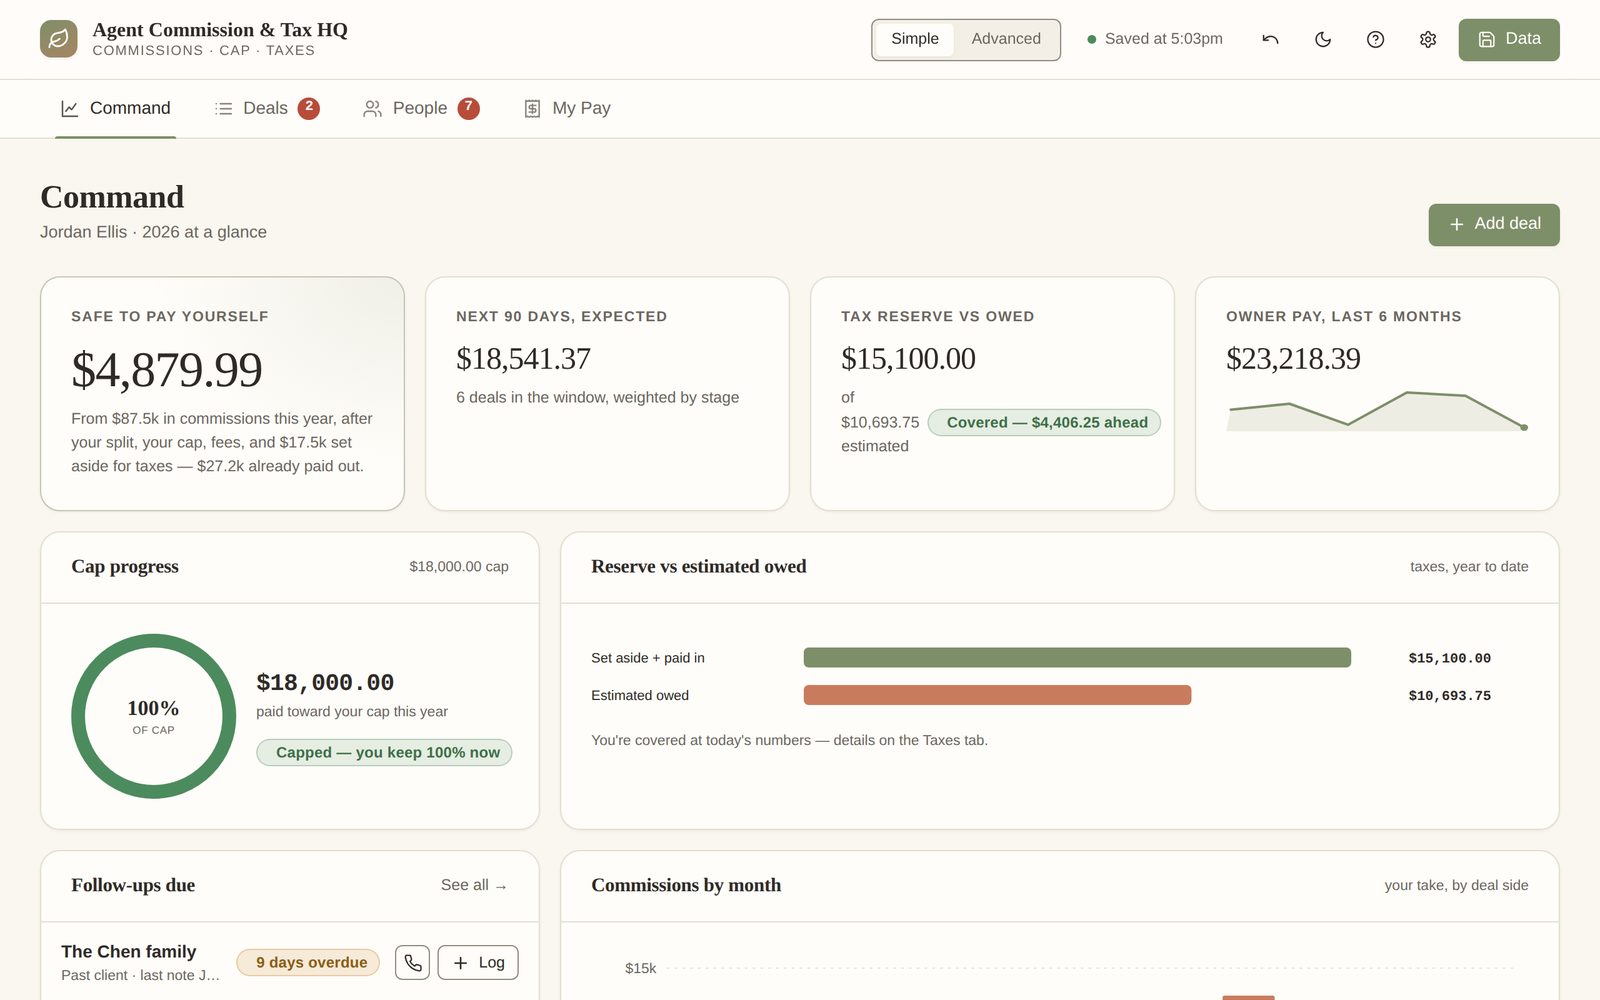Click the Covered — $4,406.25 ahead pill
The image size is (1600, 1000).
coord(1045,422)
